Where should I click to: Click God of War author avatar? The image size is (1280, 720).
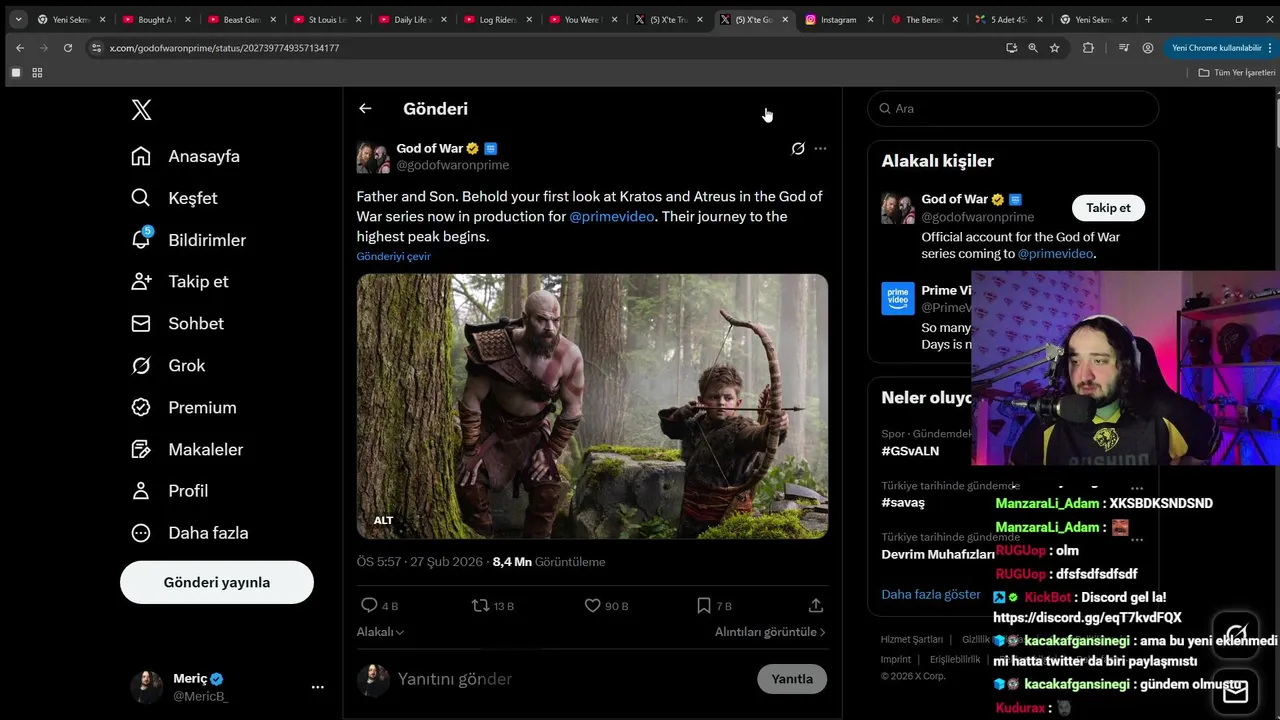pos(373,157)
